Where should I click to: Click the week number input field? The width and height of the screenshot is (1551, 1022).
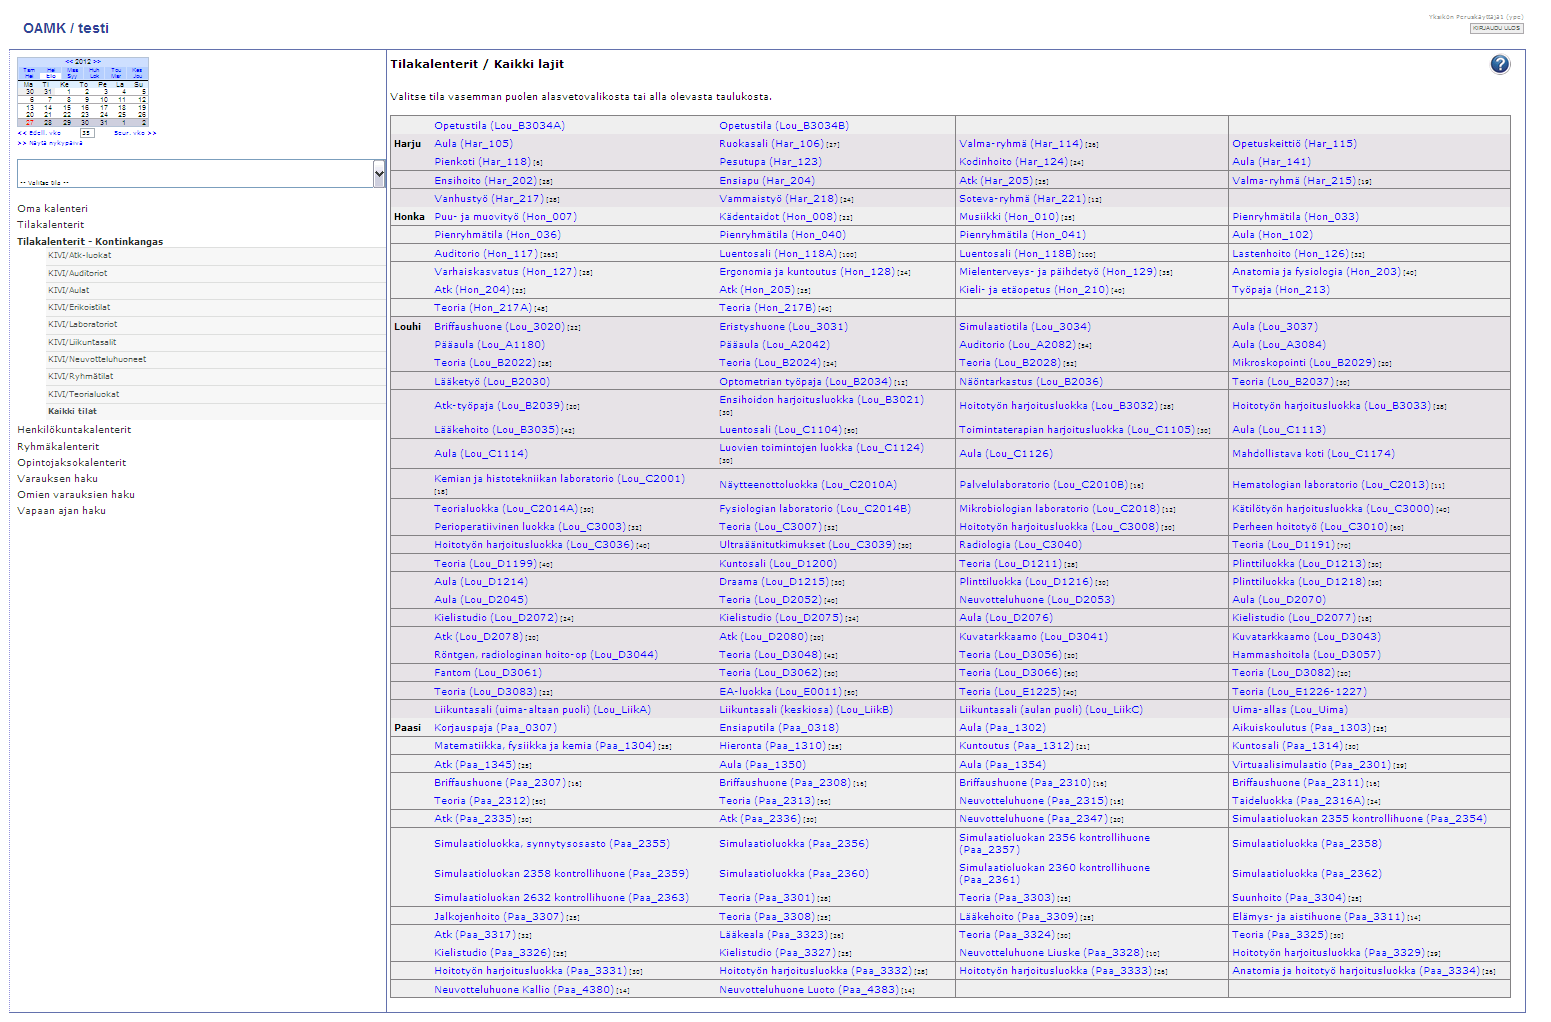point(87,133)
